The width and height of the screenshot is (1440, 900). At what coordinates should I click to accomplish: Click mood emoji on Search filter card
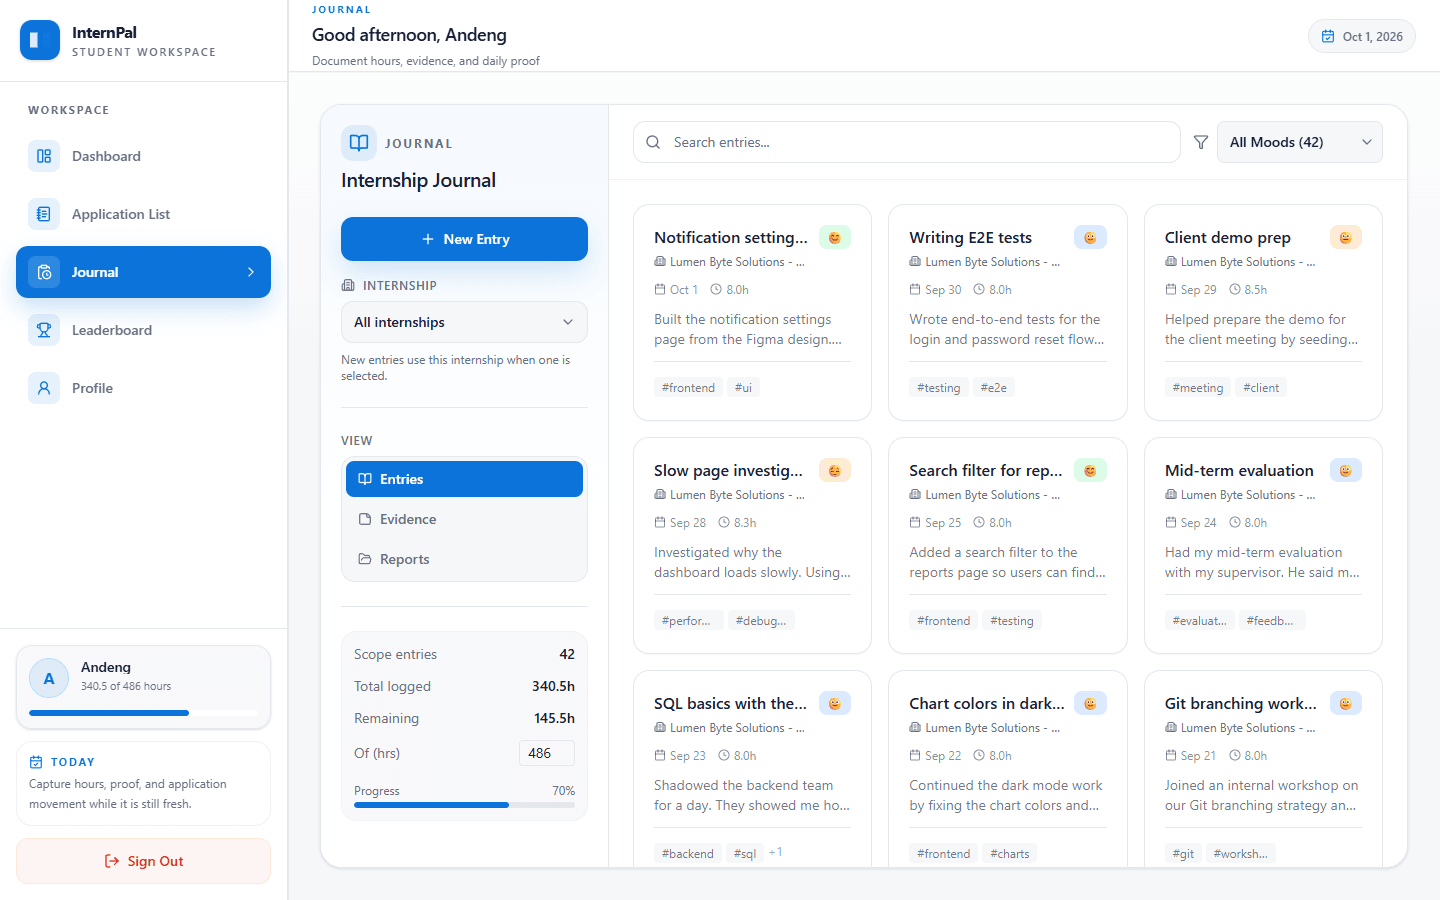(x=1090, y=470)
